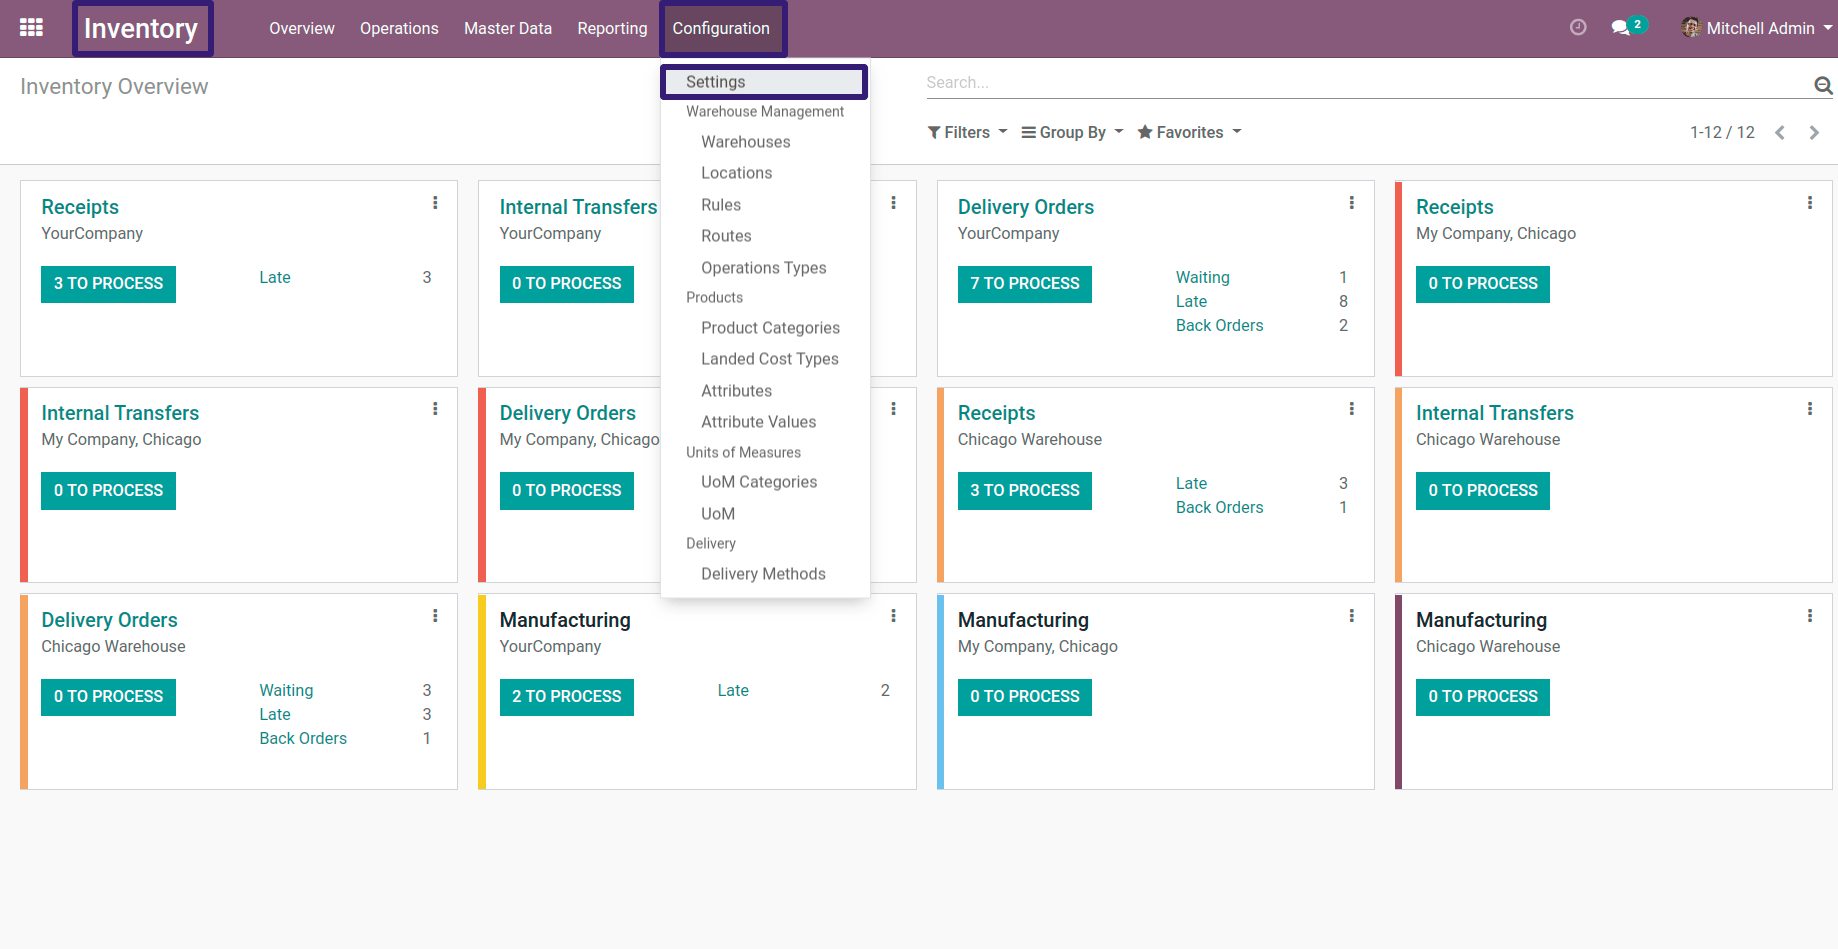Open Back Orders link on Chicago Warehouse Receipts
The height and width of the screenshot is (949, 1838).
tap(1220, 508)
